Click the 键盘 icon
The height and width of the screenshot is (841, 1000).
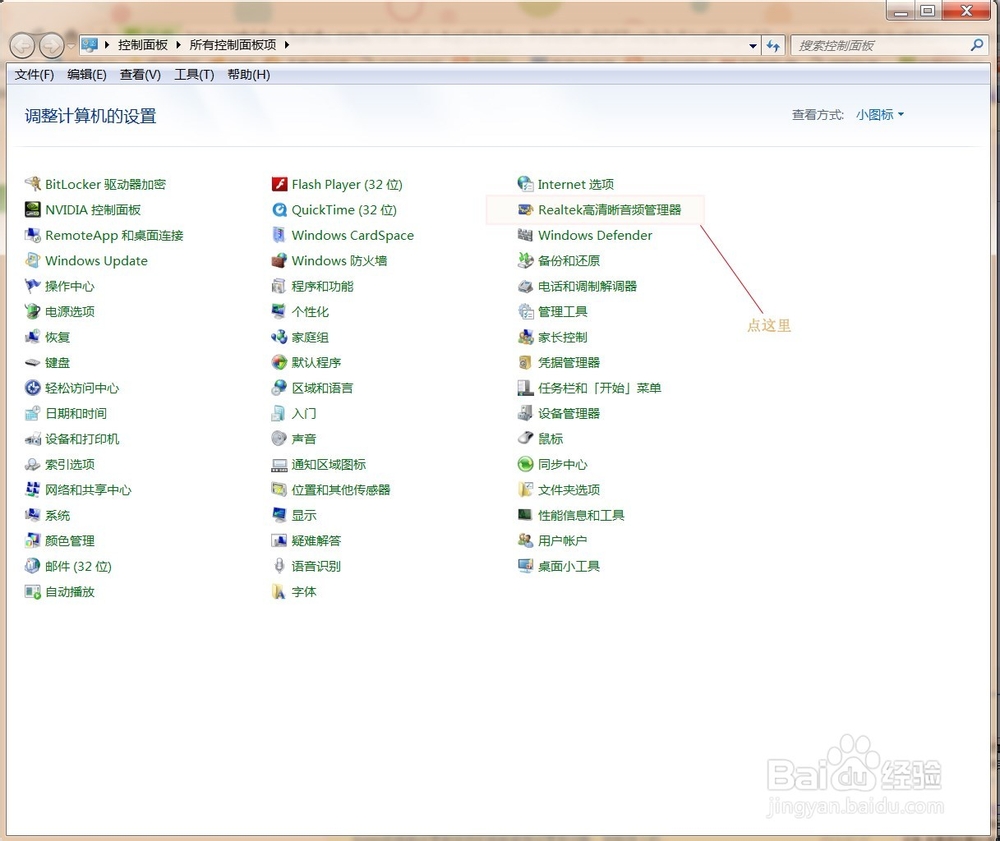[33, 363]
